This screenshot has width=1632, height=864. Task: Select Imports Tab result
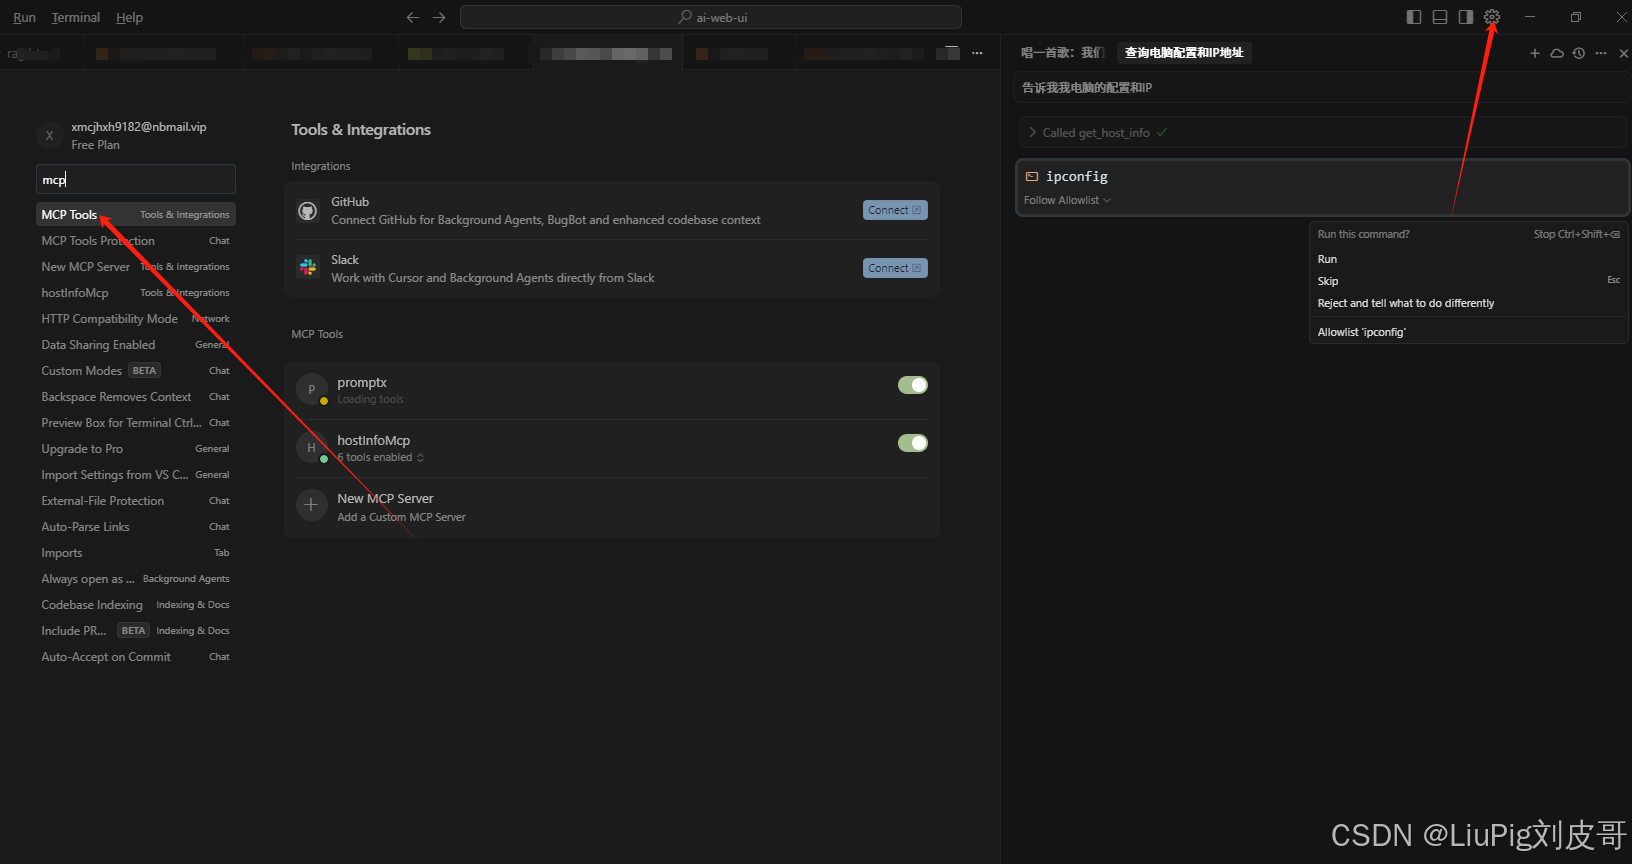pos(136,553)
